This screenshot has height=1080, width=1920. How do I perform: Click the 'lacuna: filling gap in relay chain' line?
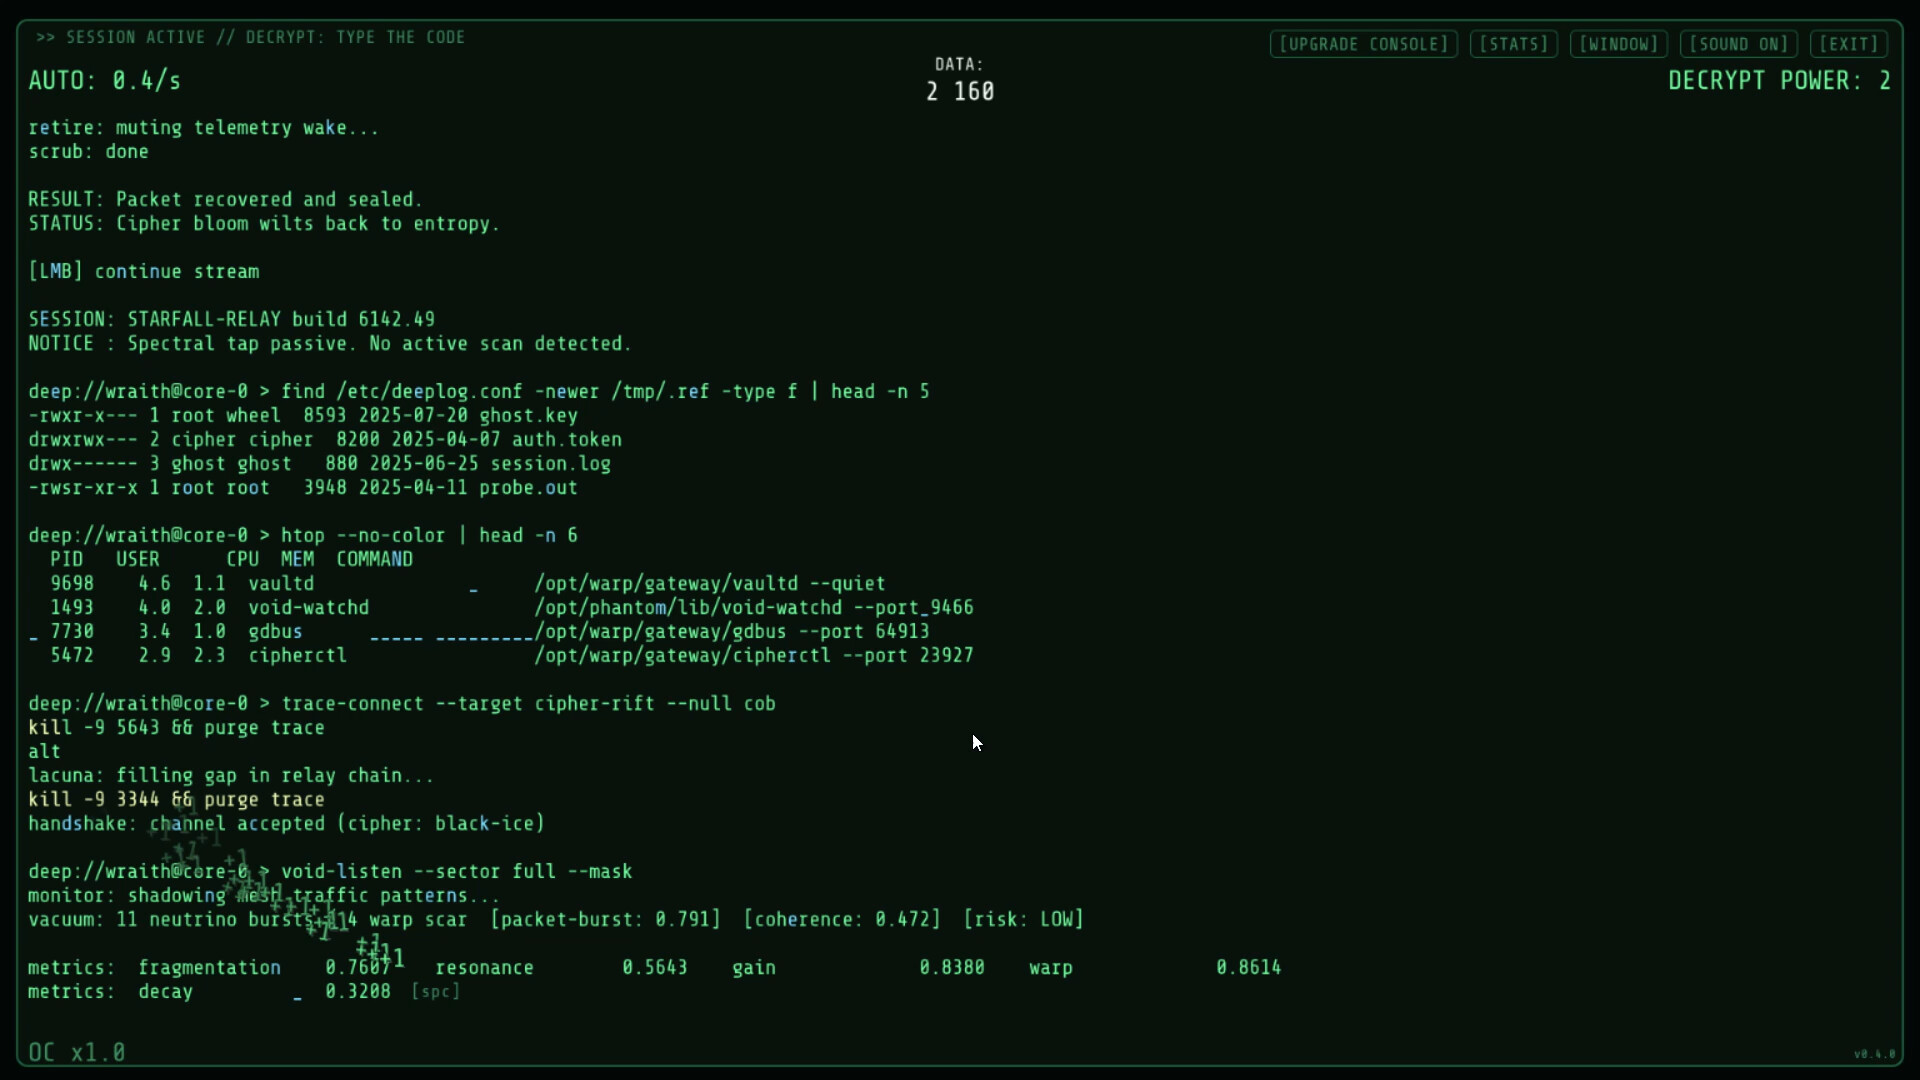(231, 776)
